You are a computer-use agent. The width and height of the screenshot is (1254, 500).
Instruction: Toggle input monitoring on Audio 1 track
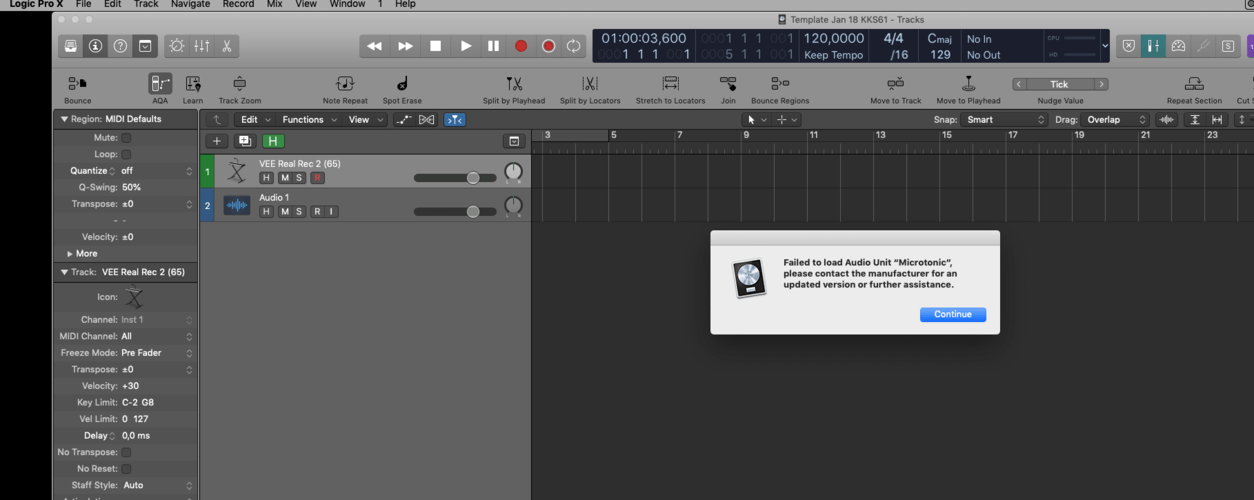point(331,212)
